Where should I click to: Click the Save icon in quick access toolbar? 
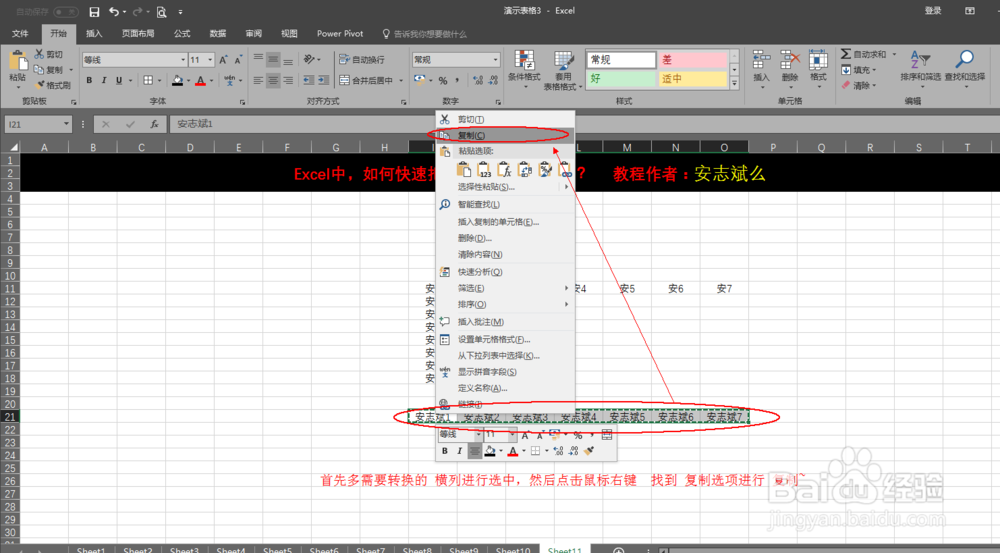(x=94, y=11)
